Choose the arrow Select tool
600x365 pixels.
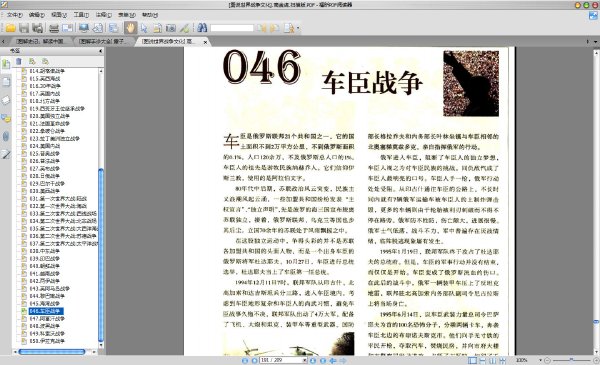pos(144,28)
